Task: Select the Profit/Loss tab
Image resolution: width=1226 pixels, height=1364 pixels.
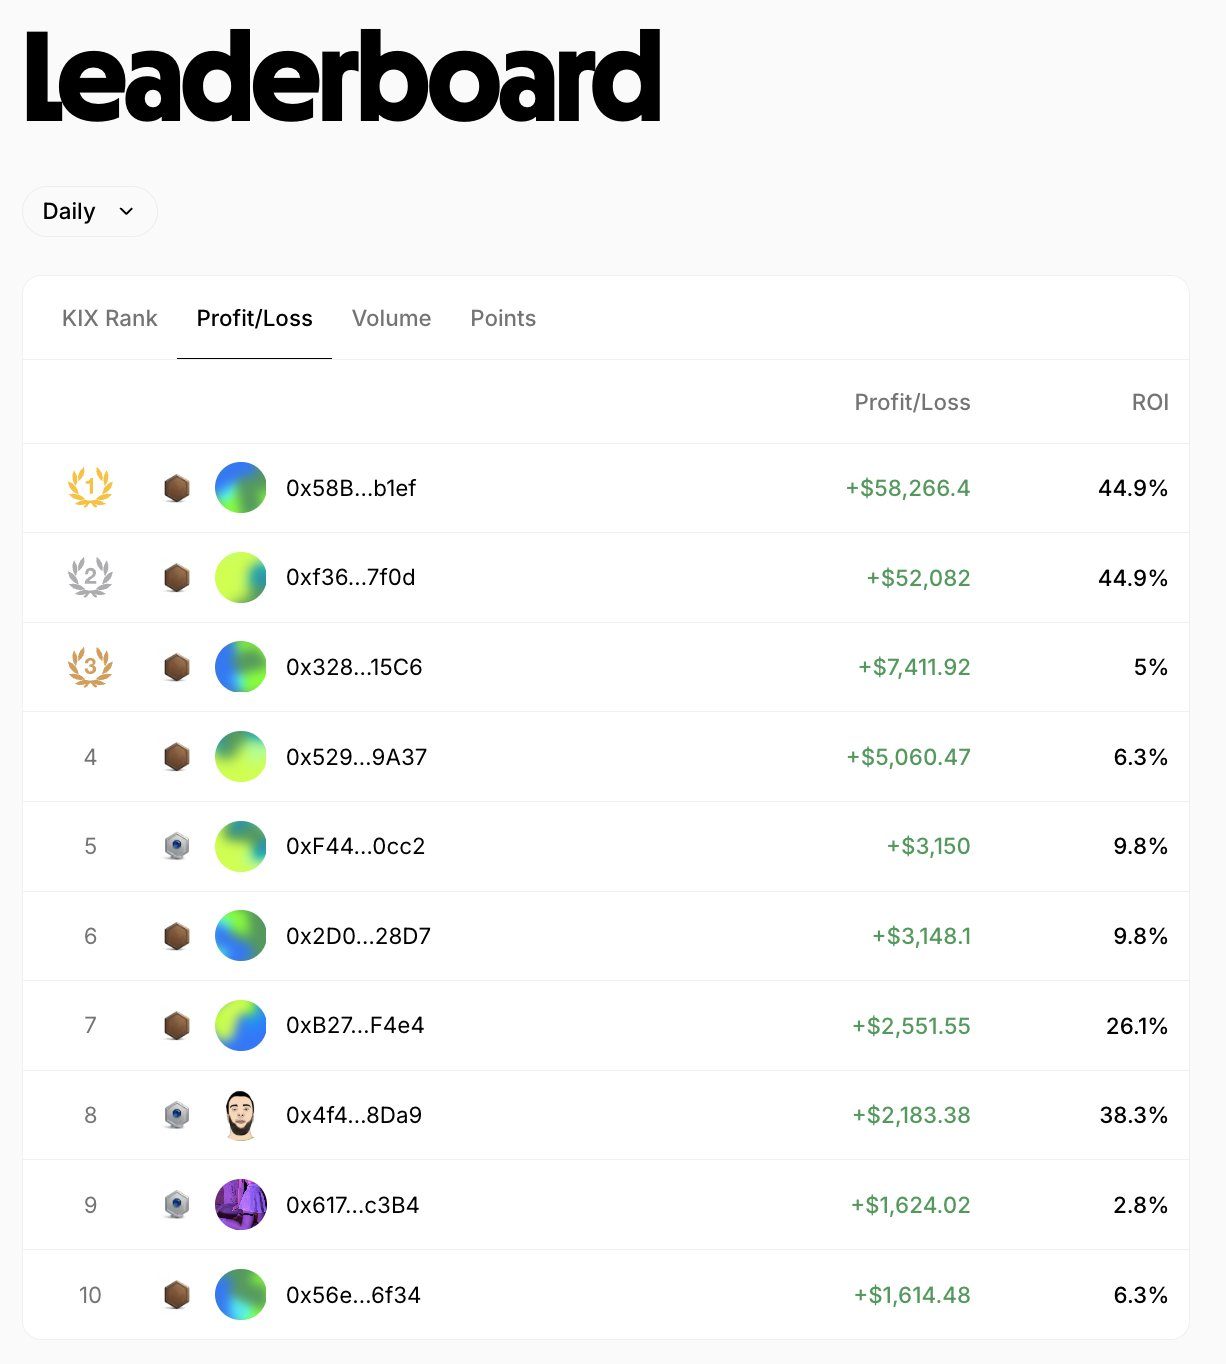Action: point(255,318)
